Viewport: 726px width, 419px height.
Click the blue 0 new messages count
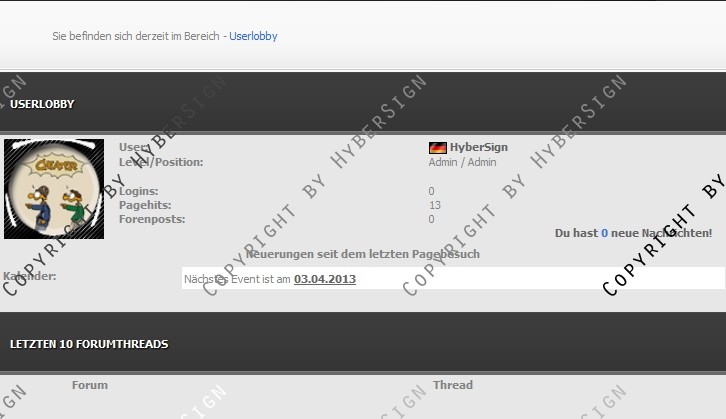tap(604, 233)
